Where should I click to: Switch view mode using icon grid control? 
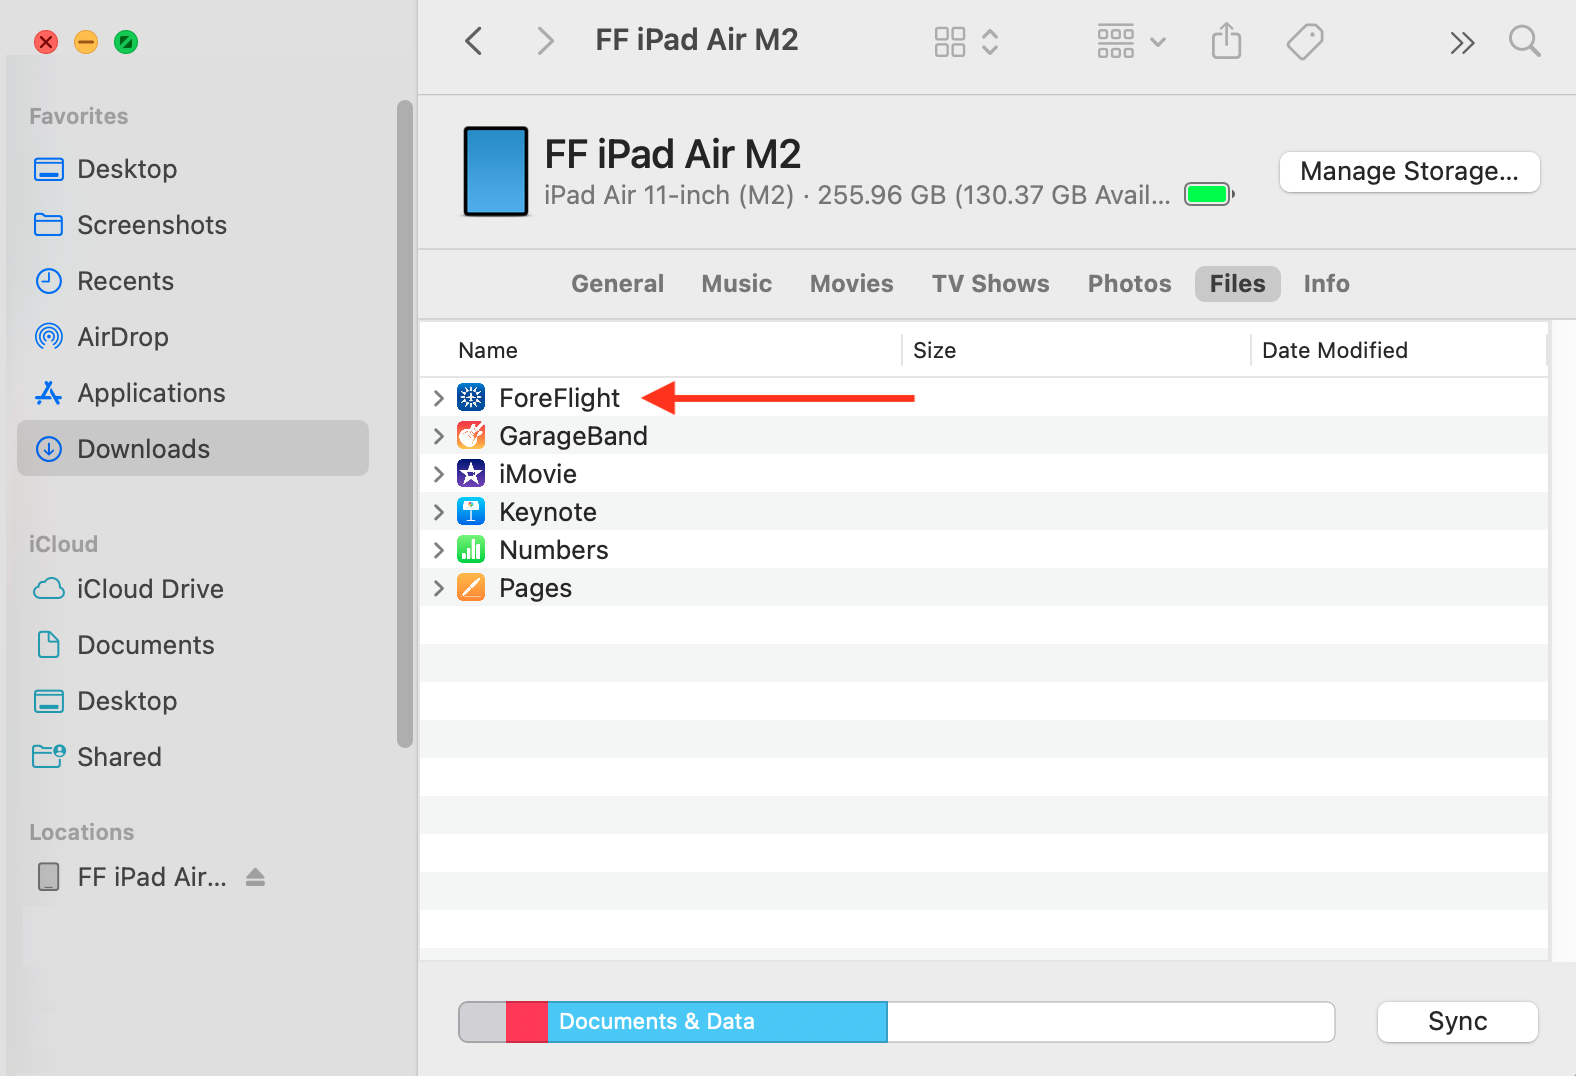click(966, 42)
